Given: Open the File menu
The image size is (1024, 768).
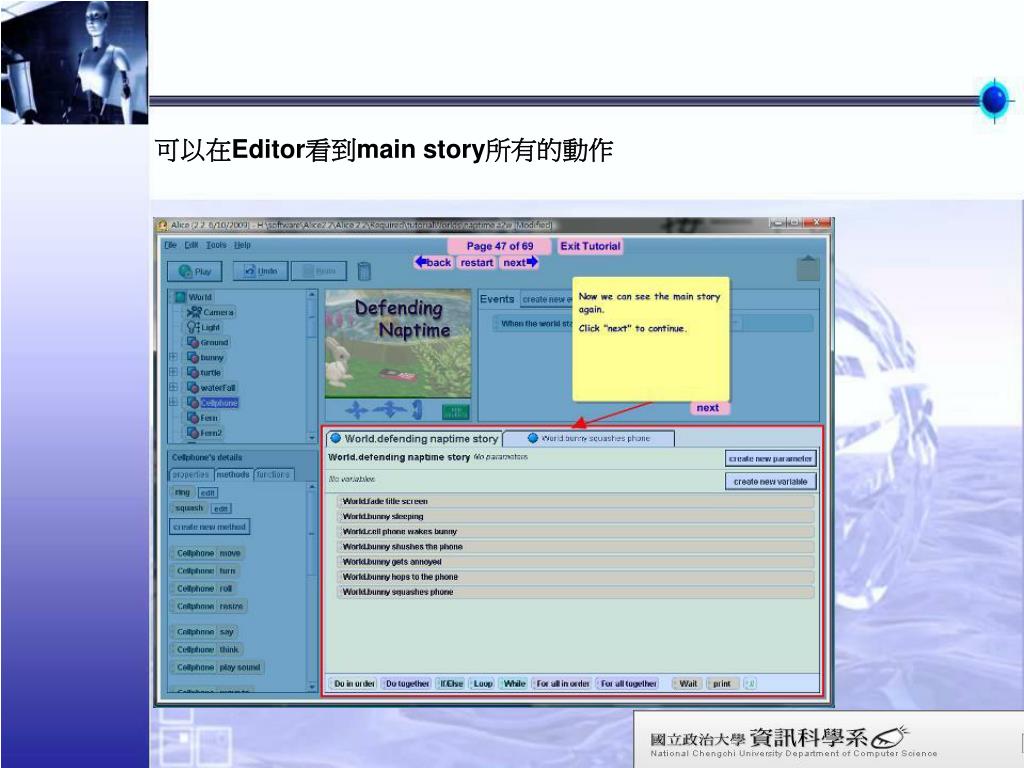Looking at the screenshot, I should pyautogui.click(x=170, y=245).
